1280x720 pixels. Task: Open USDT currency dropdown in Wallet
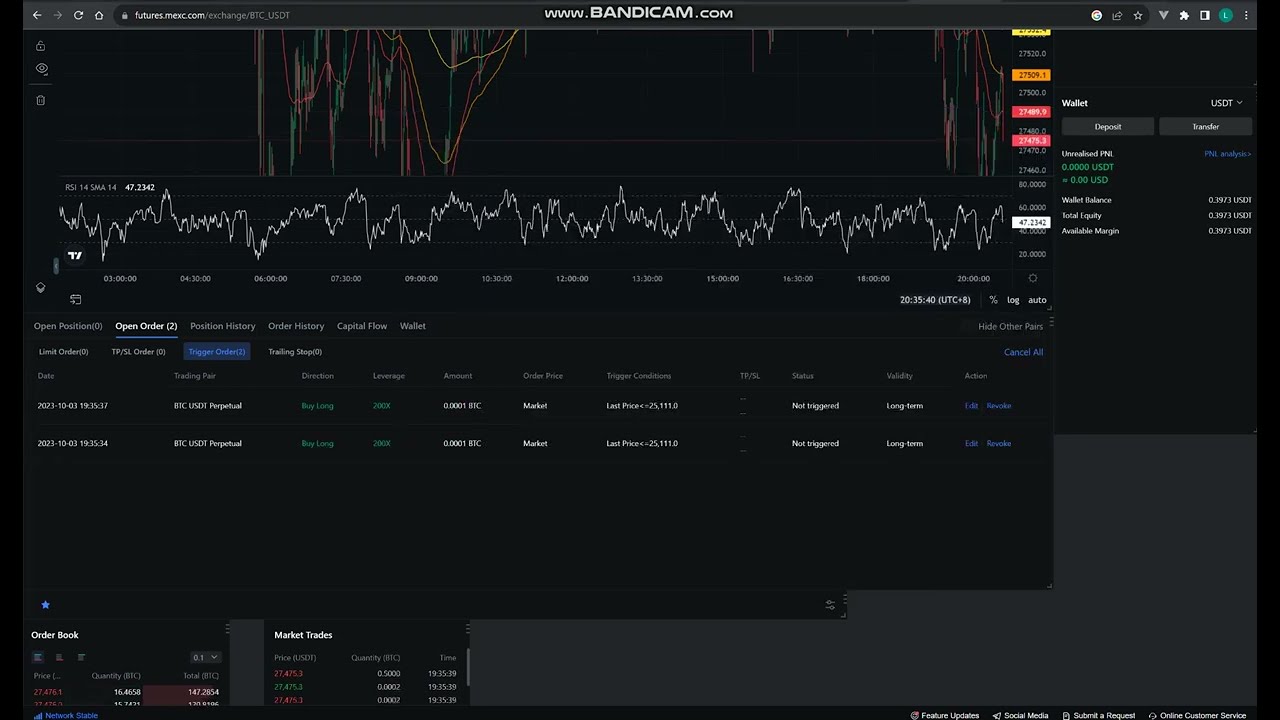point(1226,103)
